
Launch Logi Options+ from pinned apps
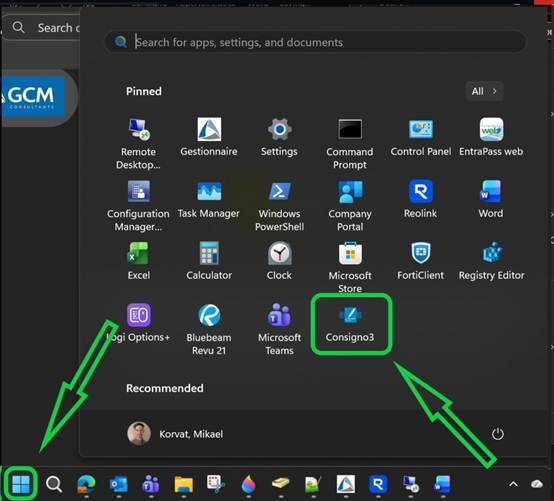click(138, 323)
